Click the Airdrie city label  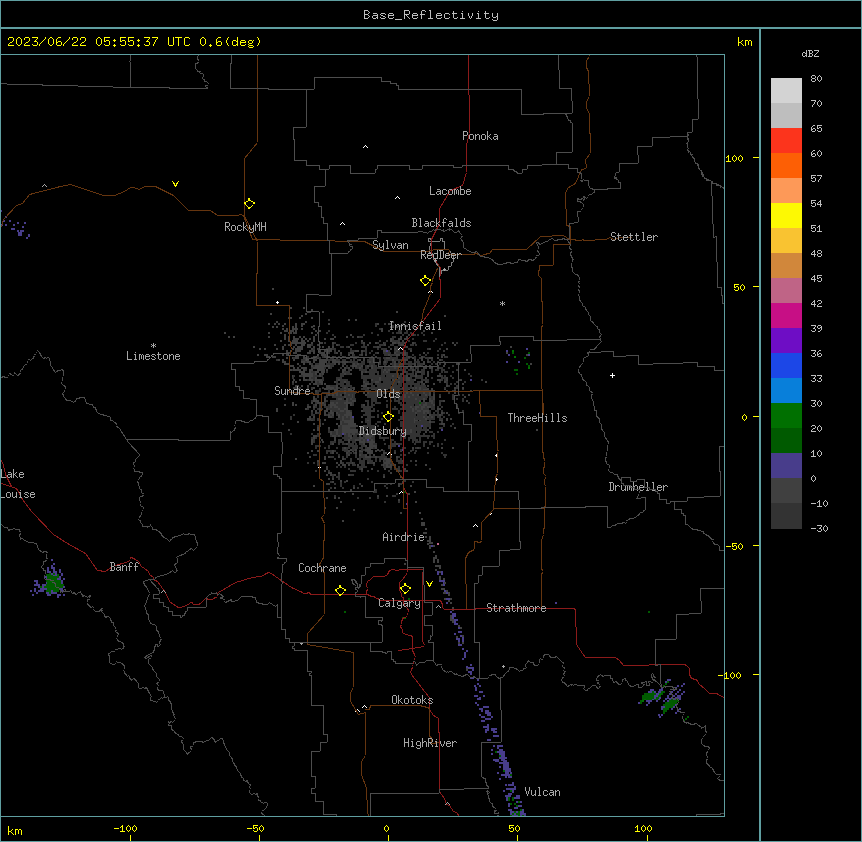pos(404,537)
